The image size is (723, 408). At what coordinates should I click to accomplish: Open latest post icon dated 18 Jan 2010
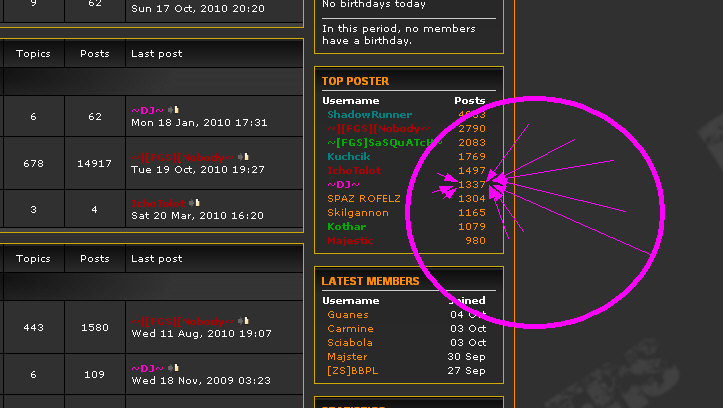pyautogui.click(x=173, y=109)
